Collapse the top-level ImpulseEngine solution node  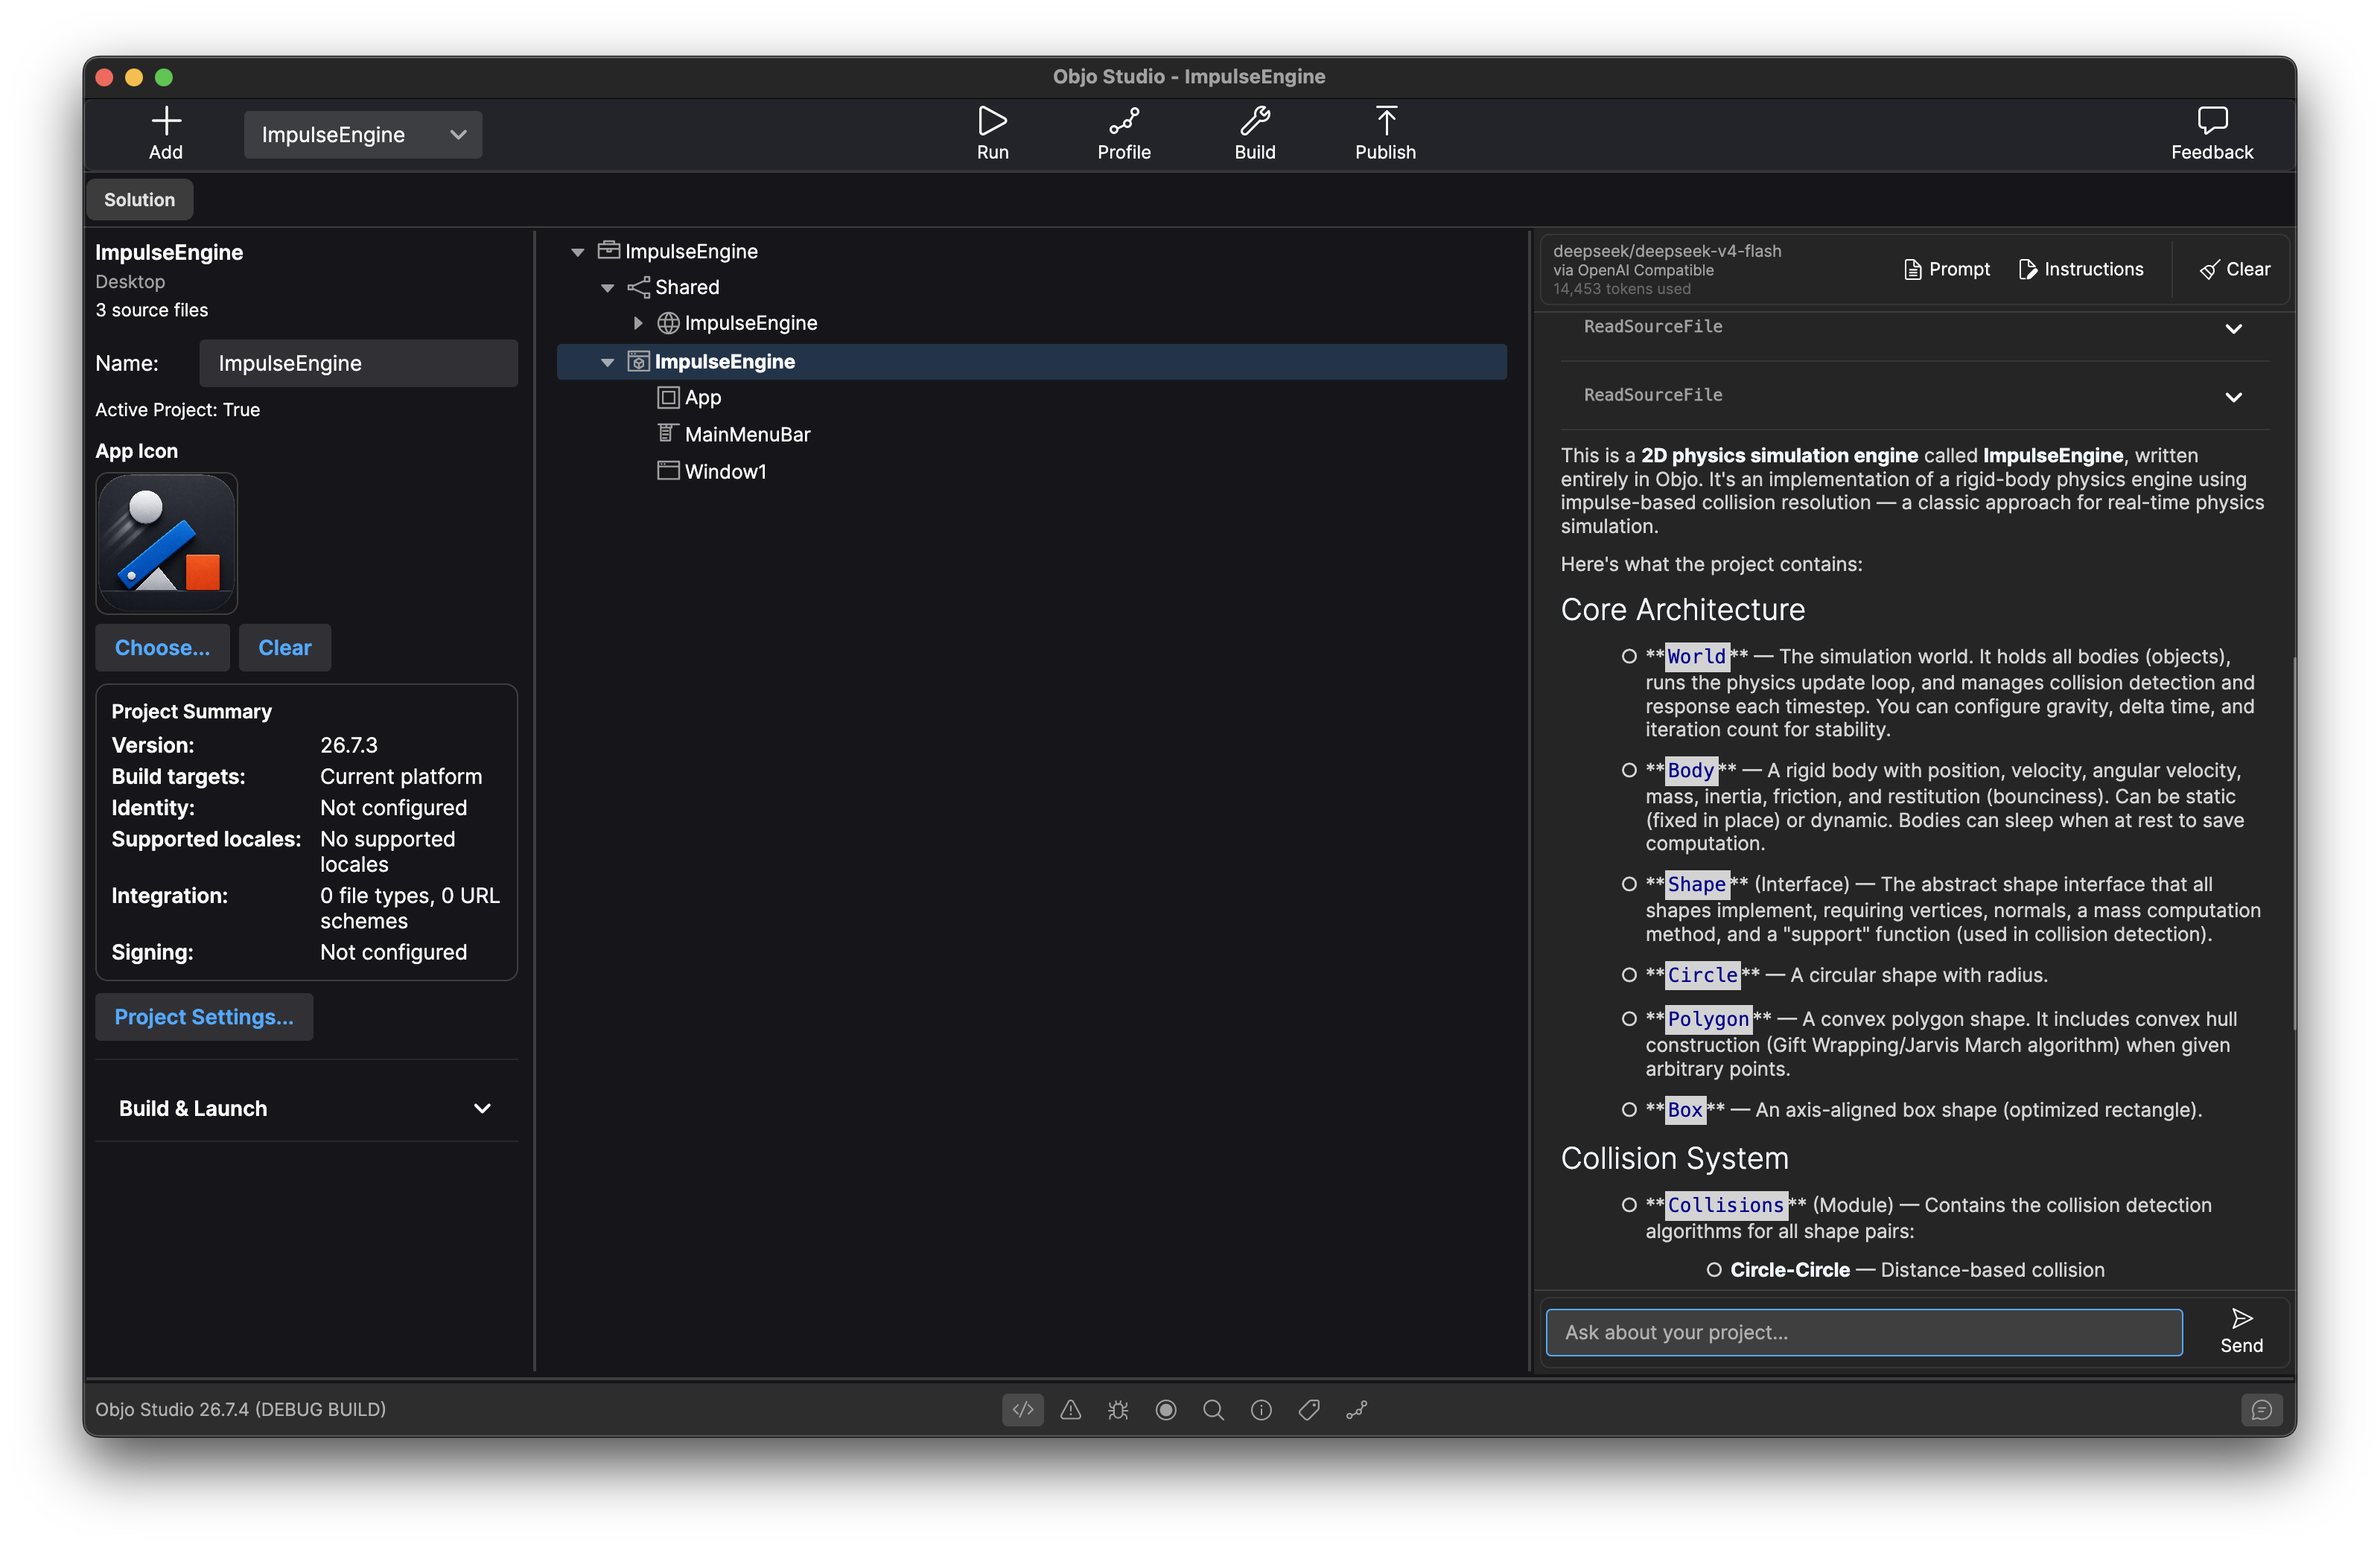pos(577,252)
